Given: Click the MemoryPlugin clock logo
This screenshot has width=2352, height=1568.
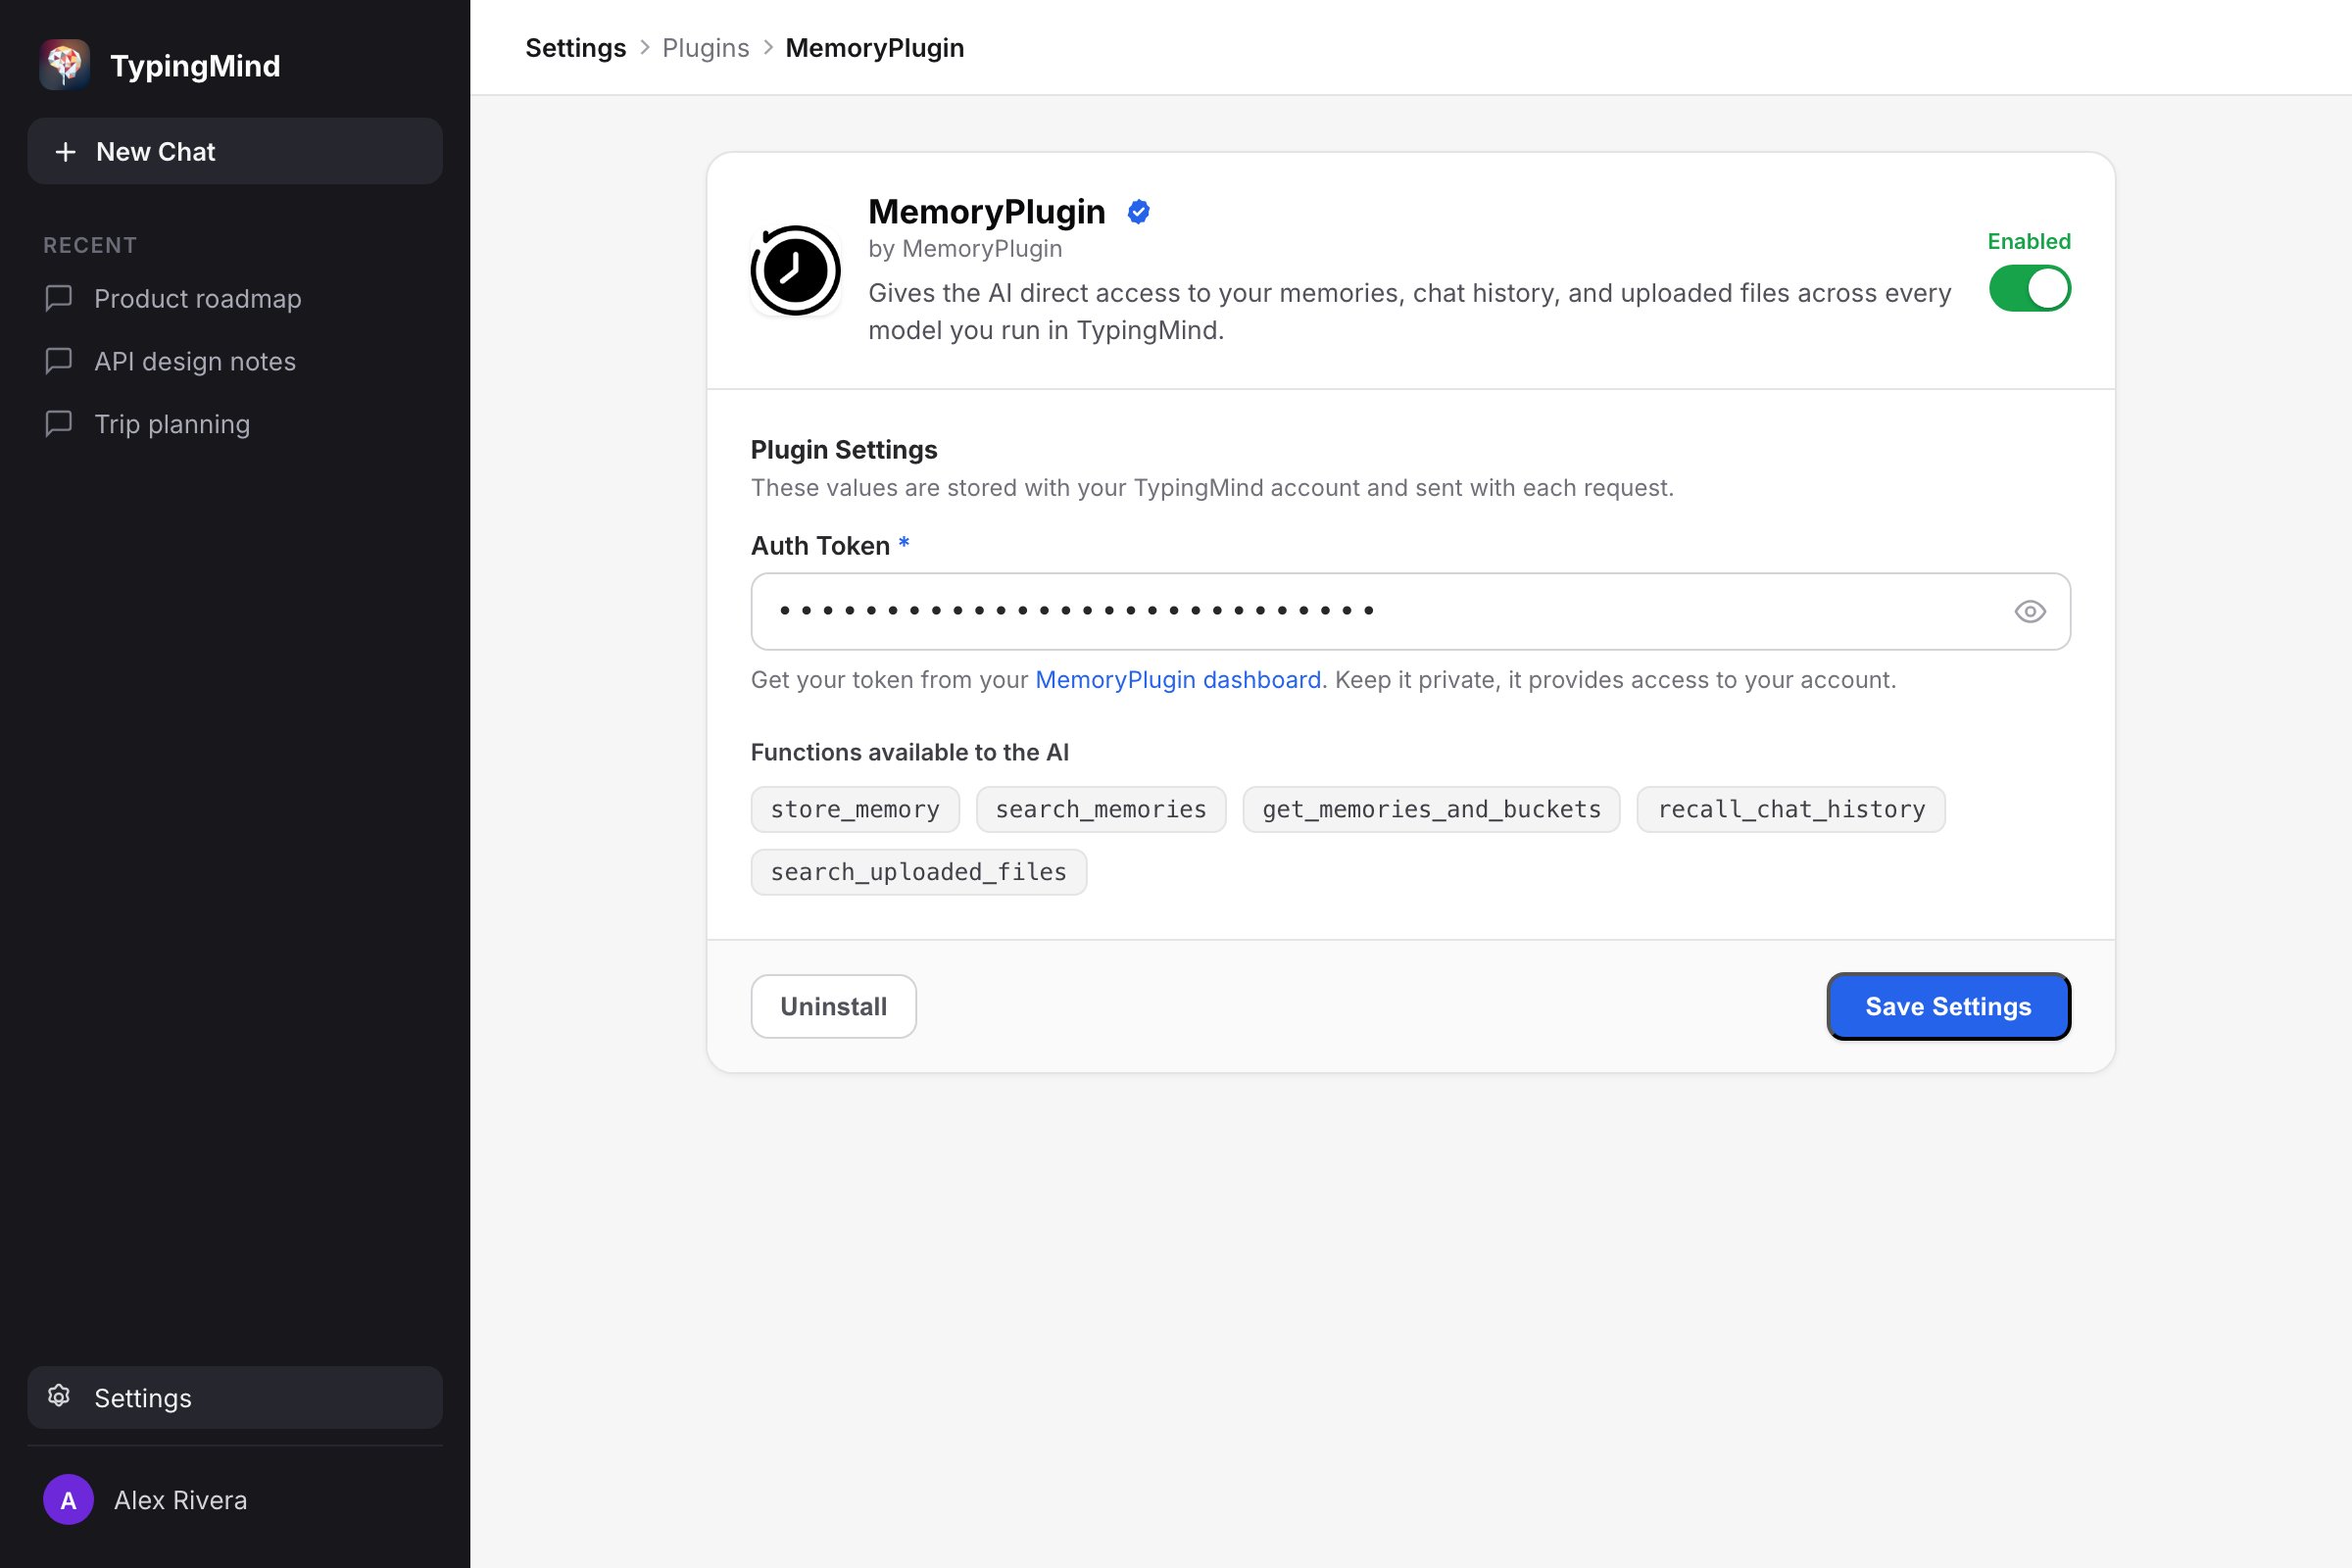Looking at the screenshot, I should 795,270.
